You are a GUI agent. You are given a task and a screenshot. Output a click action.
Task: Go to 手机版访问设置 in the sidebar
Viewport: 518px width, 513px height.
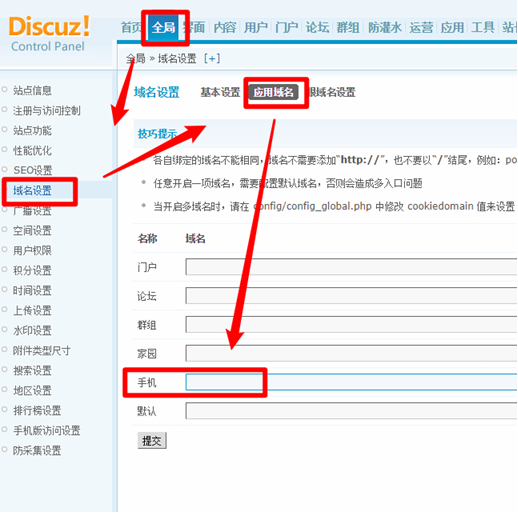[47, 430]
